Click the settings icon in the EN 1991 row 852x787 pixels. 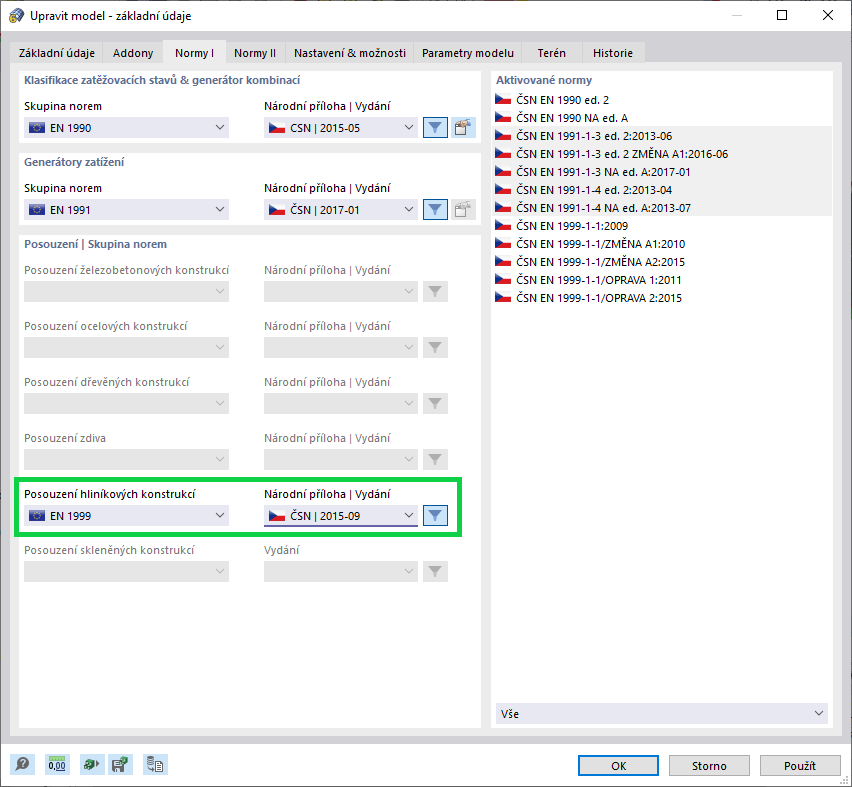tap(462, 210)
